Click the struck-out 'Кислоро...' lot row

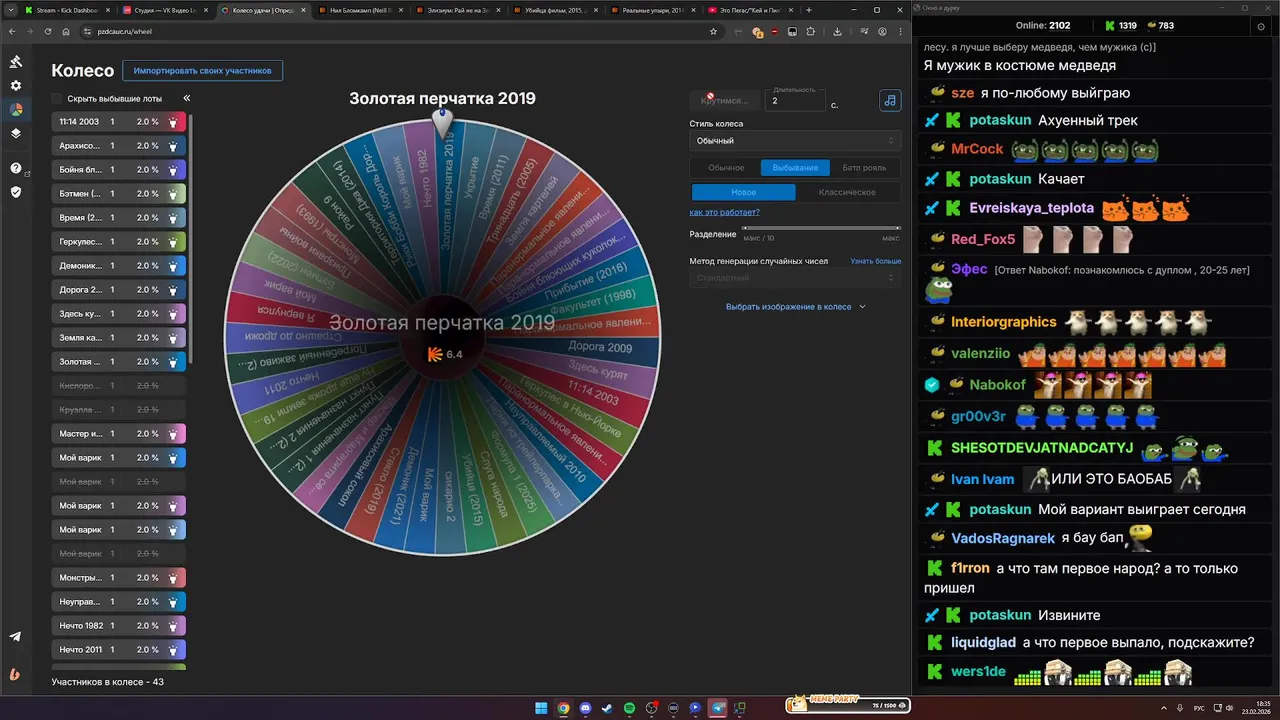click(118, 386)
